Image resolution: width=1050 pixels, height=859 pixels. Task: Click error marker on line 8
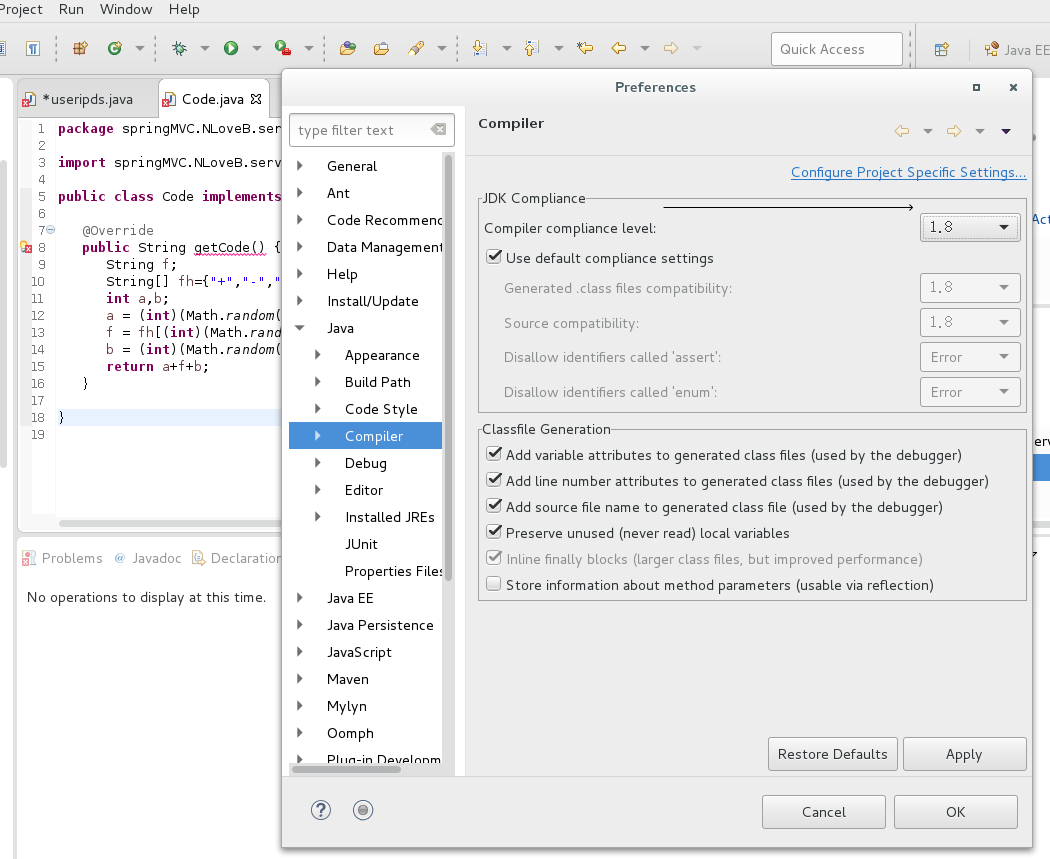26,247
